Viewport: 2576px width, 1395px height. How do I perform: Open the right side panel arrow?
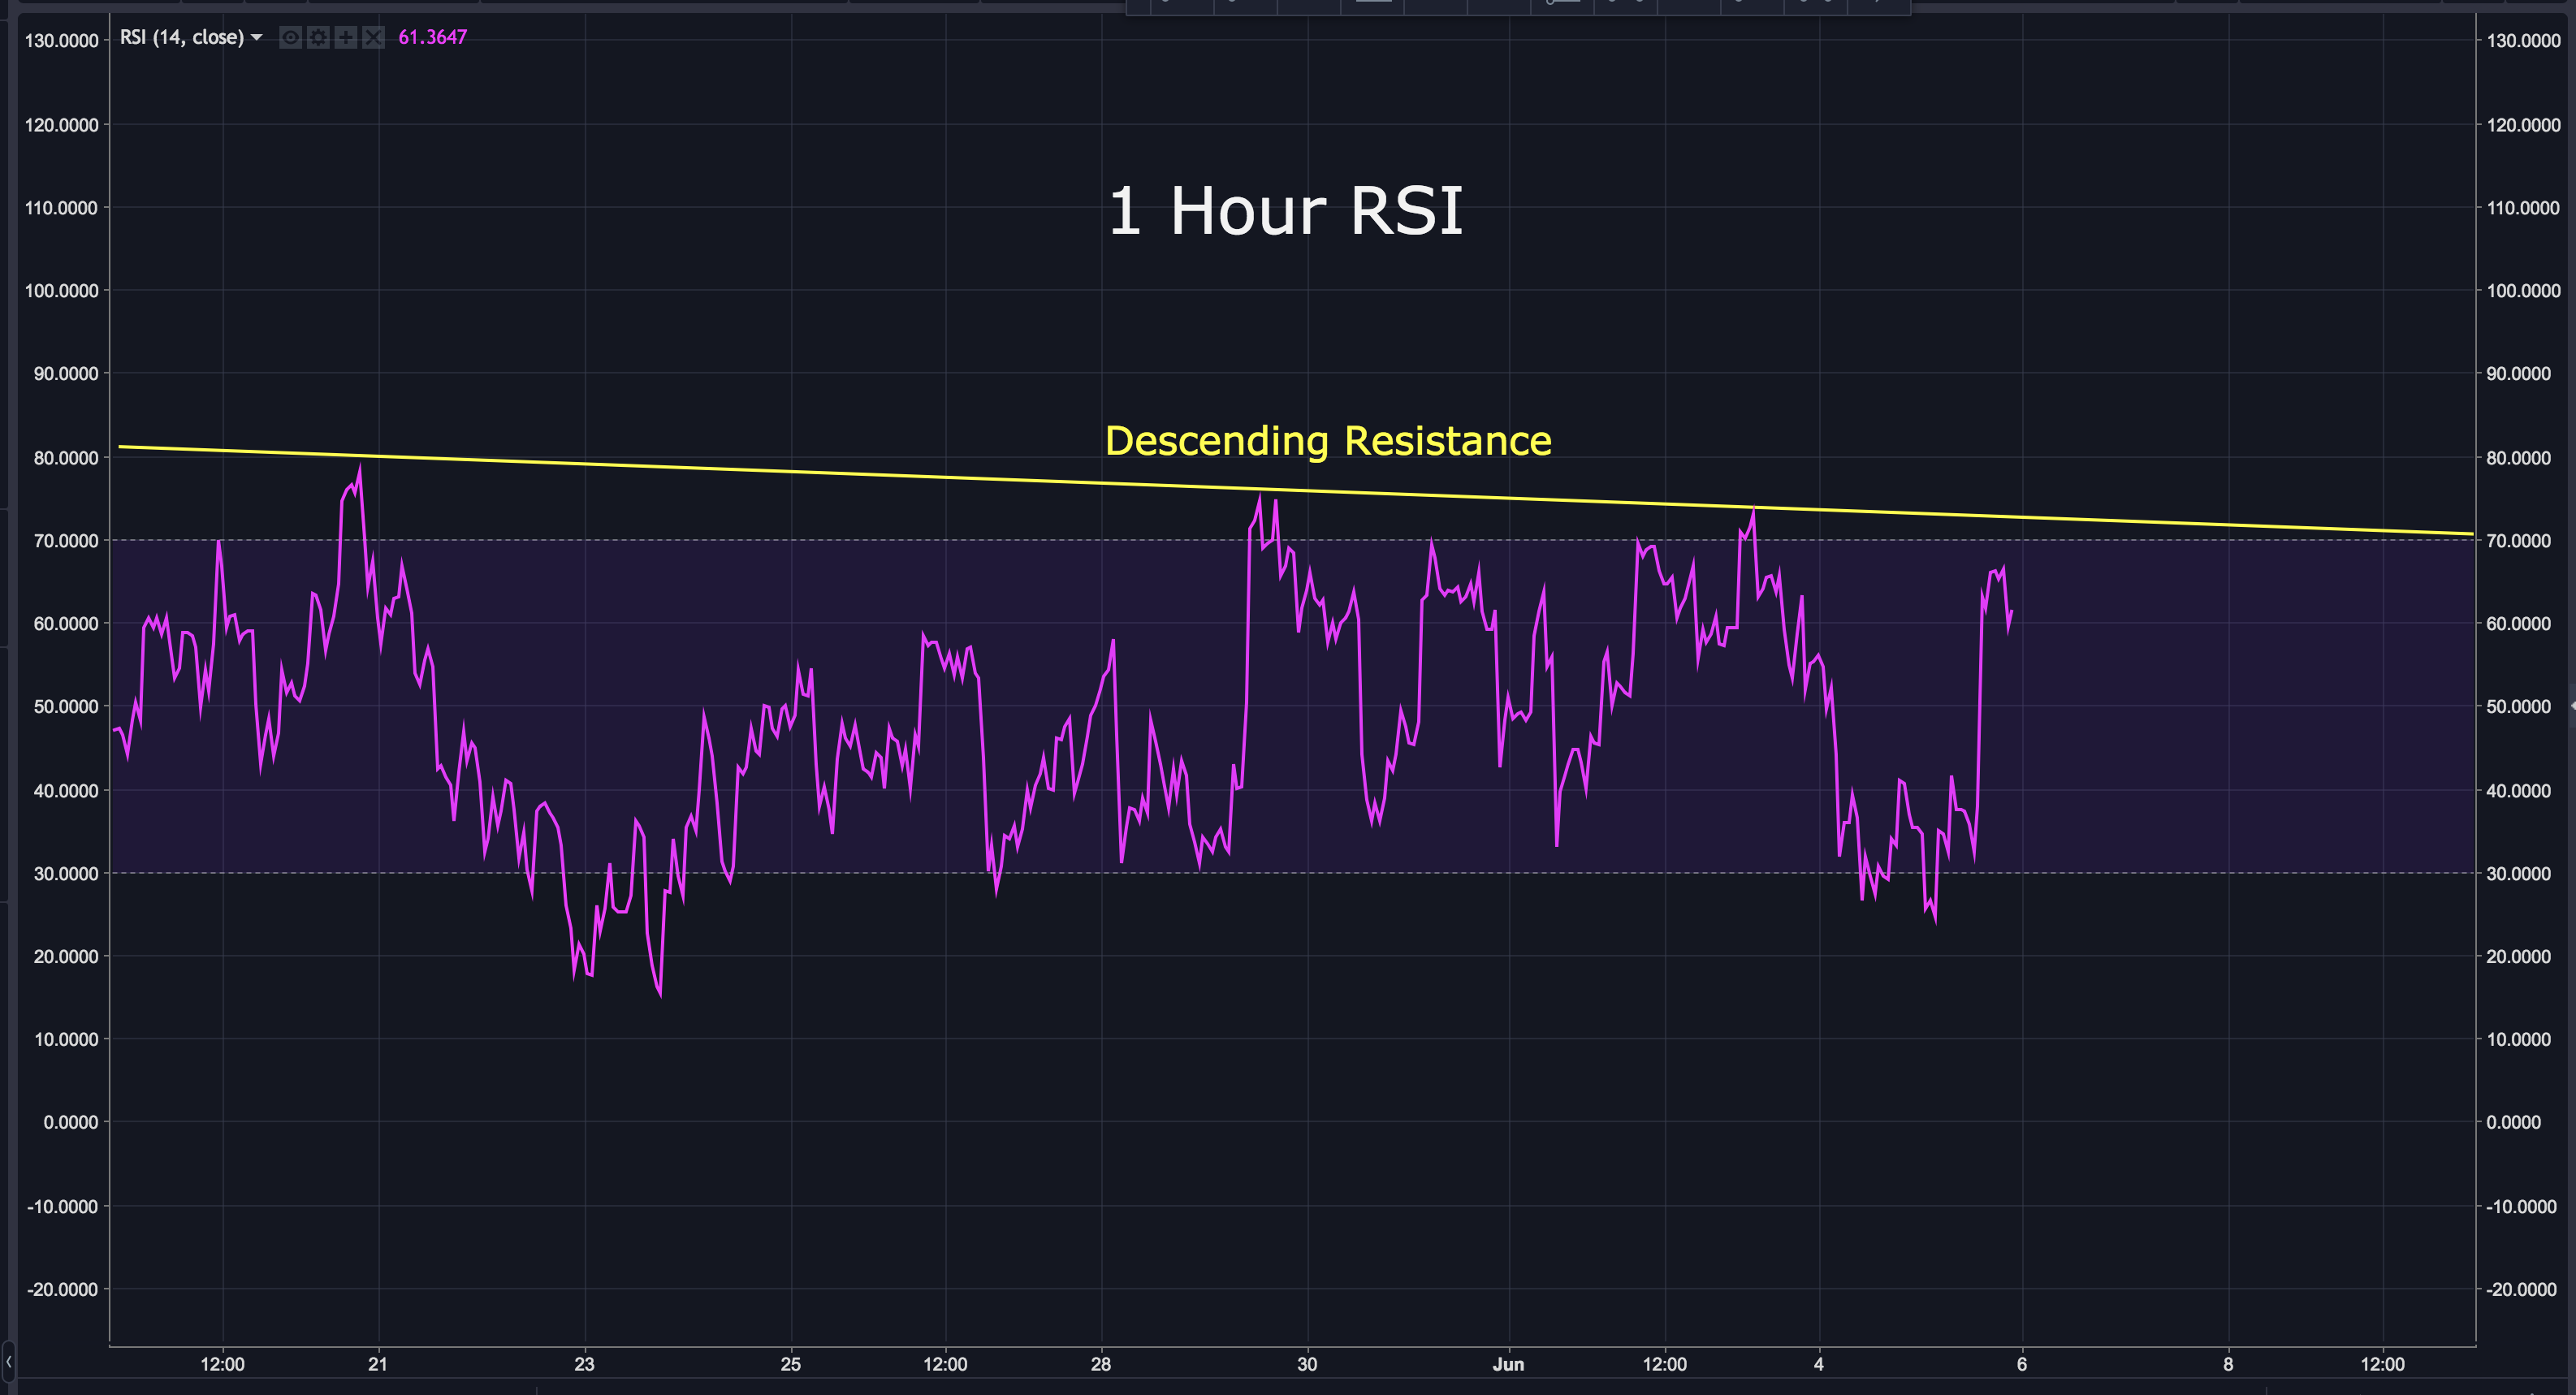tap(2572, 706)
